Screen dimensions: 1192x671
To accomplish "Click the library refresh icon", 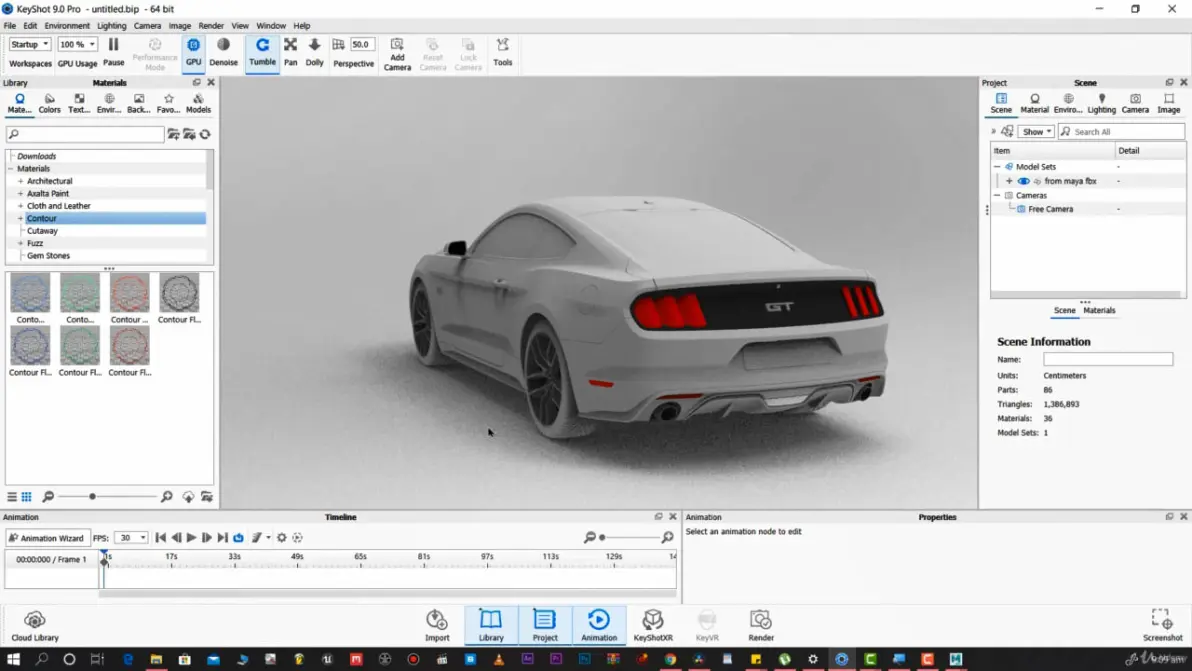I will (x=205, y=135).
